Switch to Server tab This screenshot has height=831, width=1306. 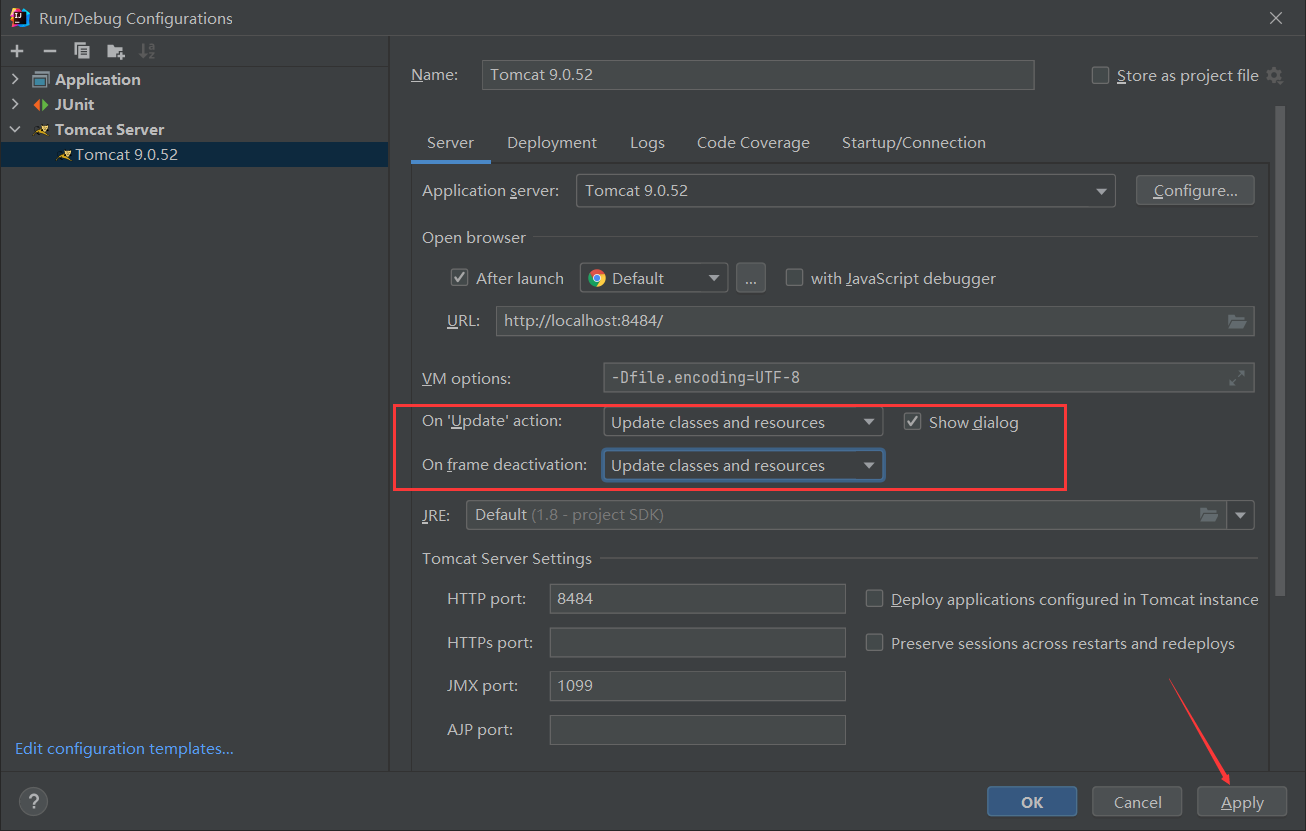click(450, 143)
